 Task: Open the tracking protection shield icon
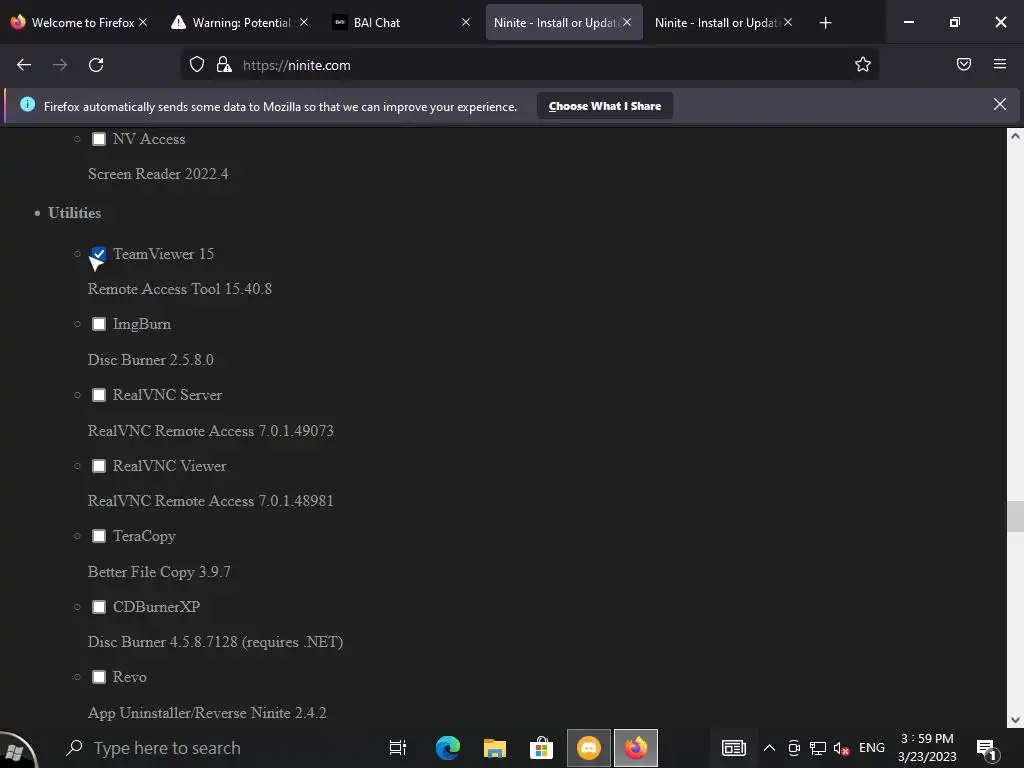pos(197,65)
